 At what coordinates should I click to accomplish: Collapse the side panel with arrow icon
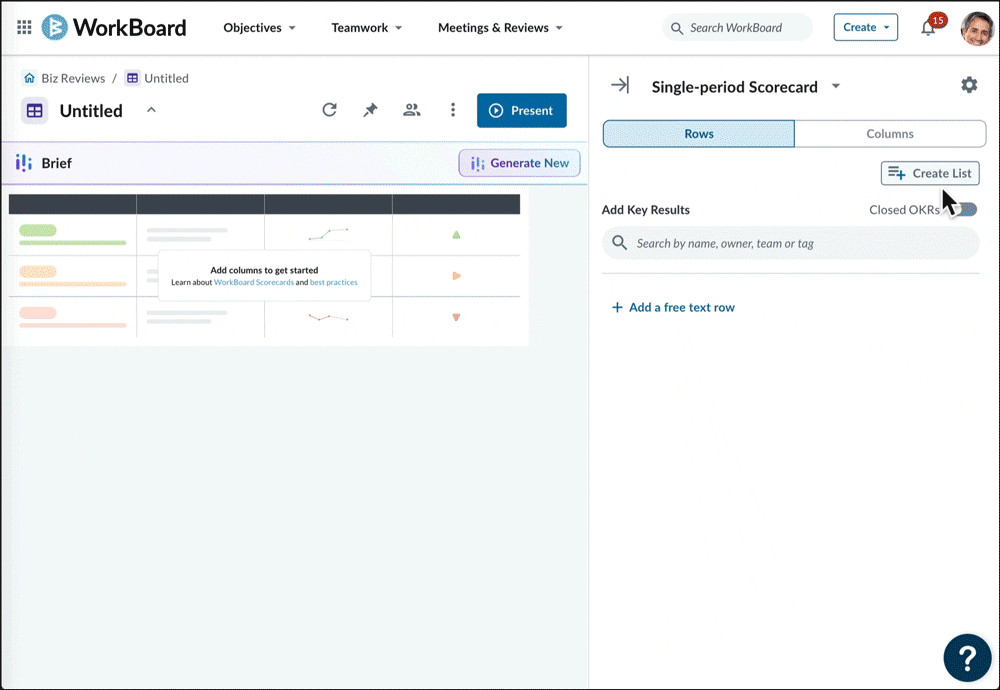[620, 85]
